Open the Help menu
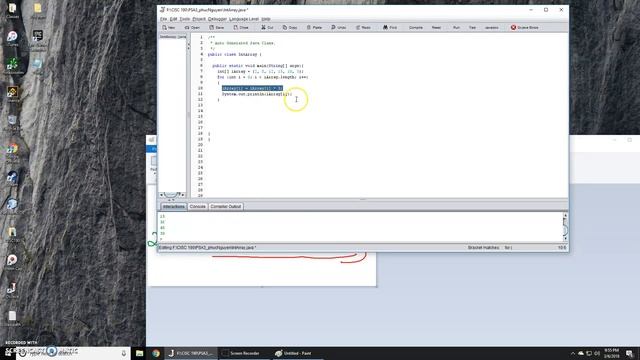The width and height of the screenshot is (640, 360). tap(266, 19)
